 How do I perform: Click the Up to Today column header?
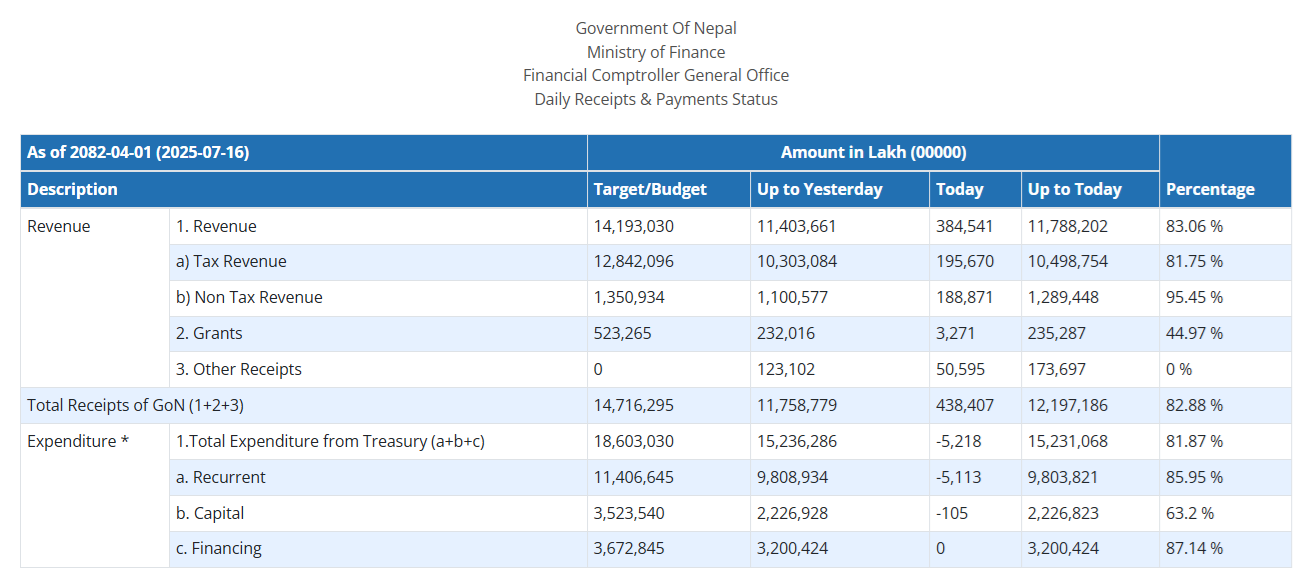1075,189
